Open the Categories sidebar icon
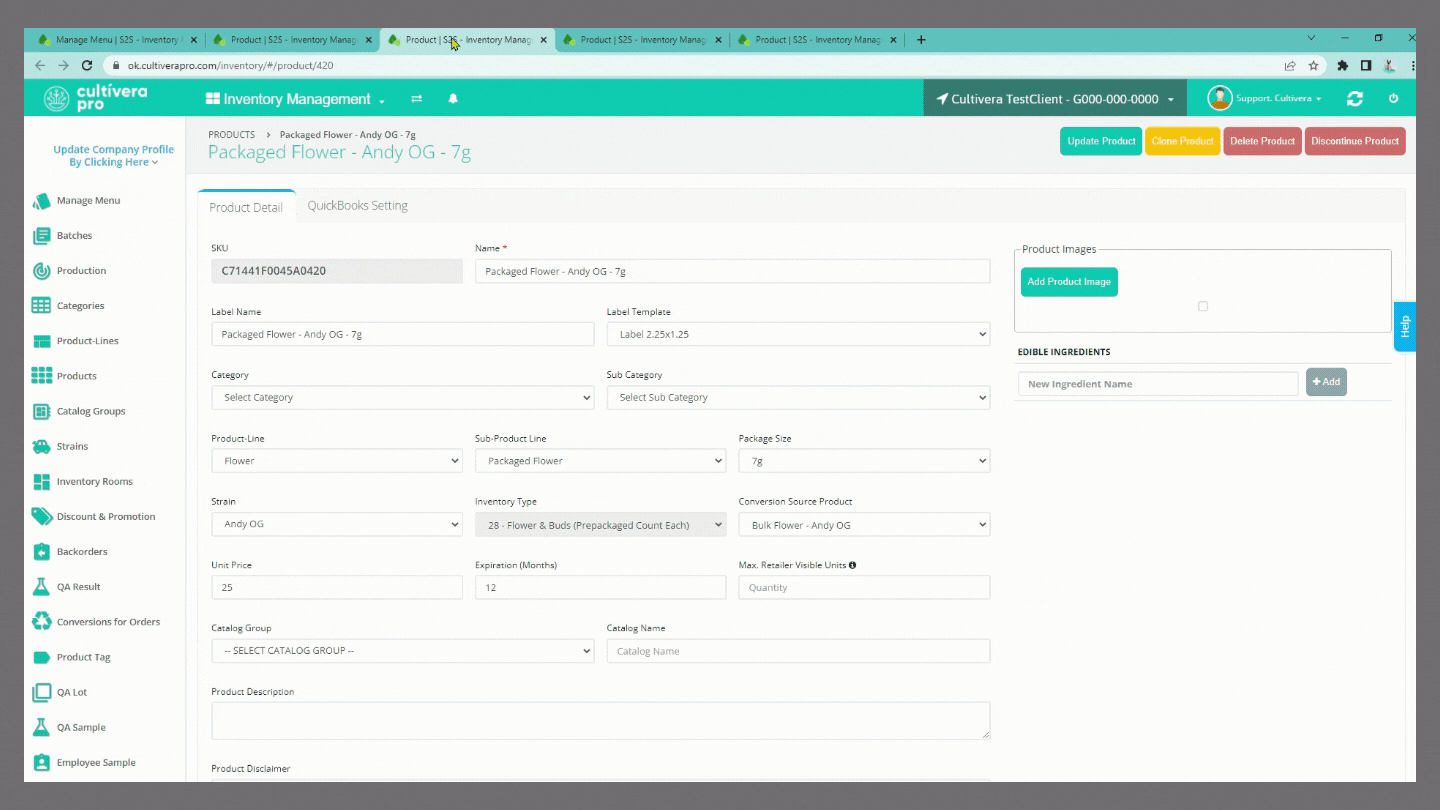The image size is (1440, 810). tap(41, 306)
